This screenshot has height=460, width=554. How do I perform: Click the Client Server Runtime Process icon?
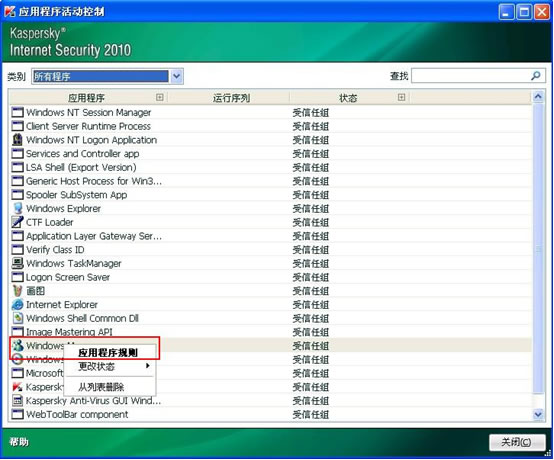click(17, 126)
